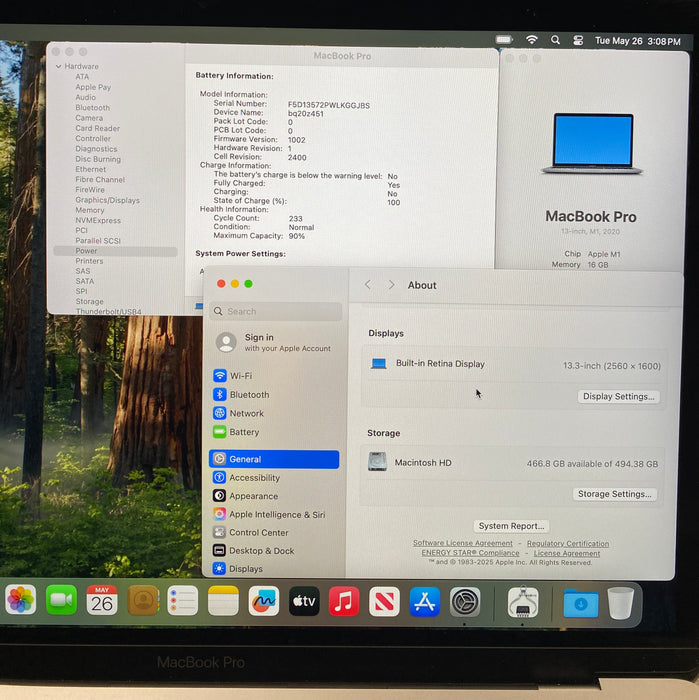Select Storage in System Information sidebar

coord(89,301)
